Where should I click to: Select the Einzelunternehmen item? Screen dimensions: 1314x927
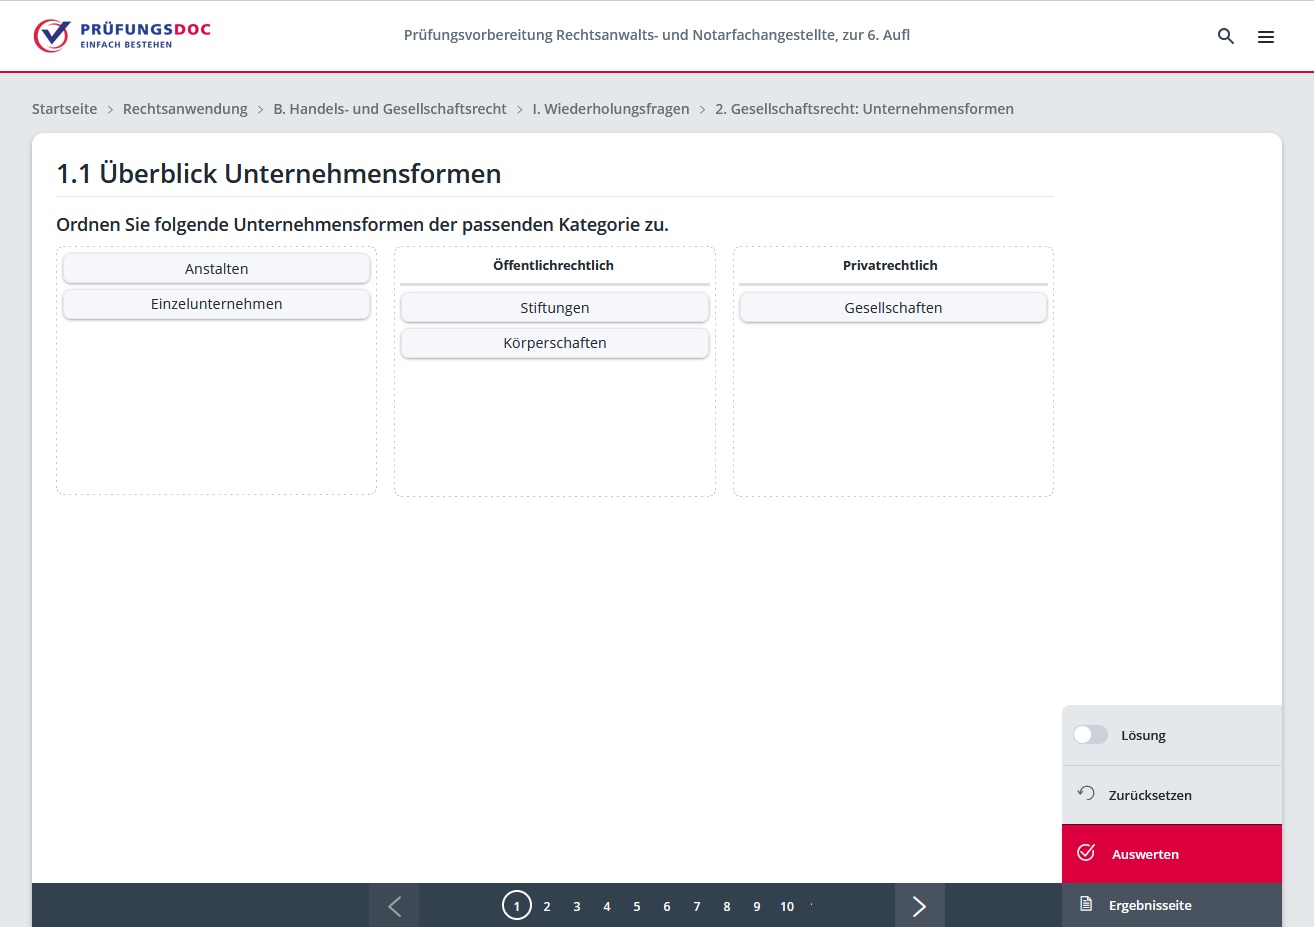pyautogui.click(x=216, y=304)
